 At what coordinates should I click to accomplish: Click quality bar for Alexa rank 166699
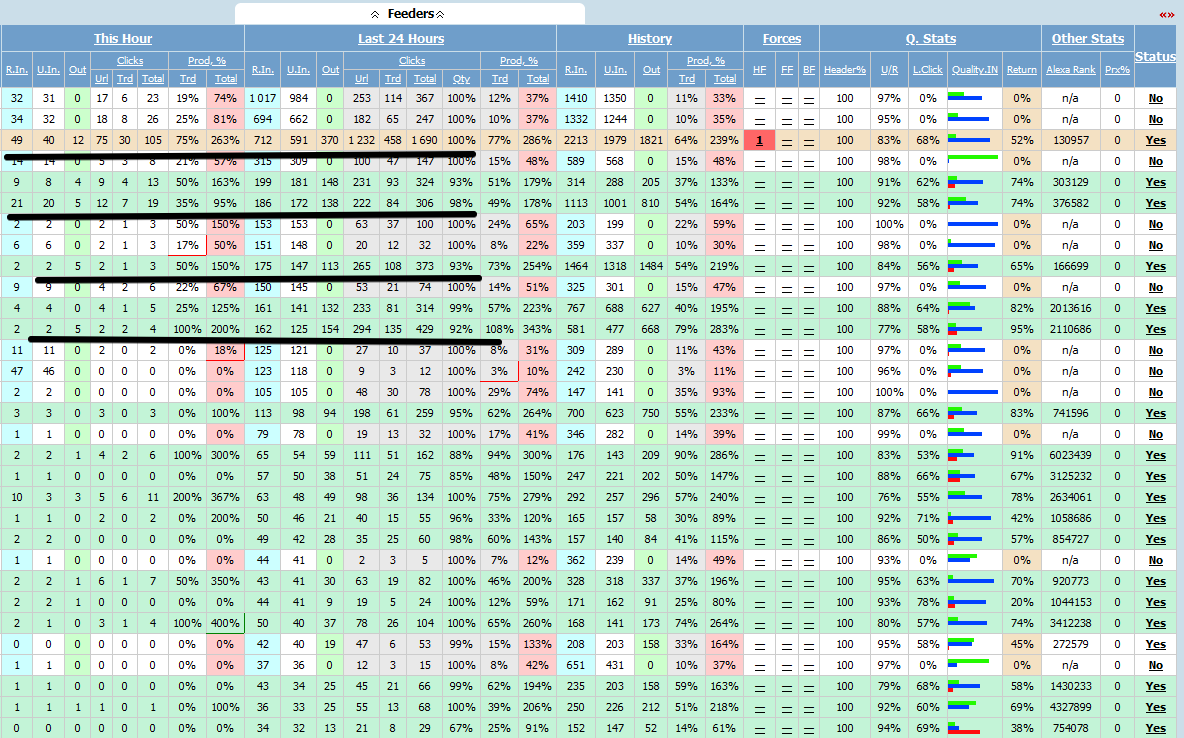pyautogui.click(x=964, y=265)
